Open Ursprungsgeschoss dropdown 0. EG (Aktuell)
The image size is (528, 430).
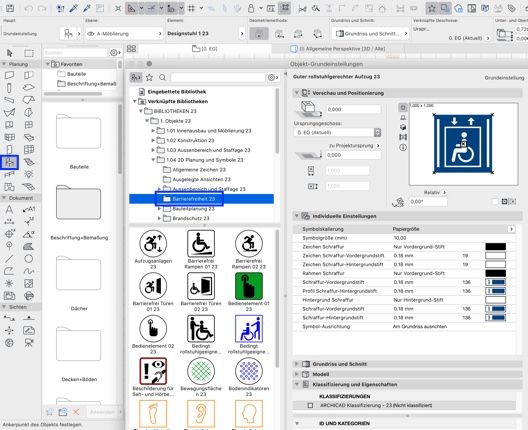point(337,132)
